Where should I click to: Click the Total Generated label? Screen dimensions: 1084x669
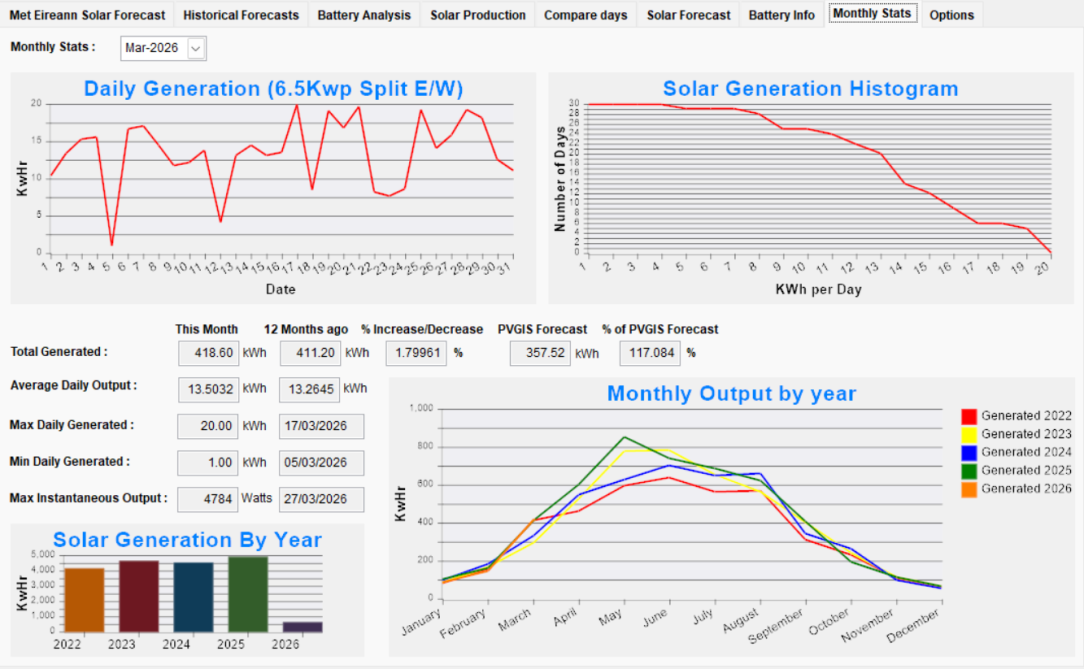click(x=59, y=352)
